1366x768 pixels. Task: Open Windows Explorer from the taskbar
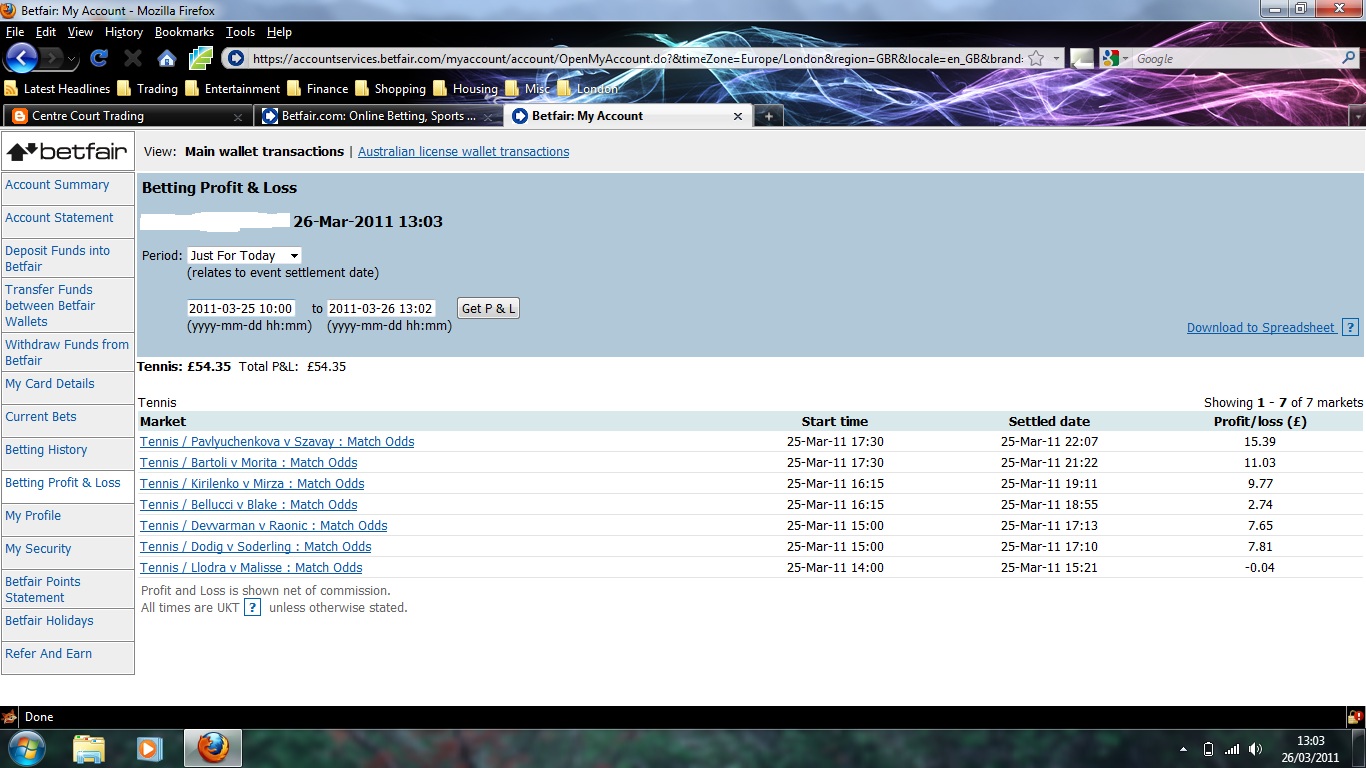89,748
